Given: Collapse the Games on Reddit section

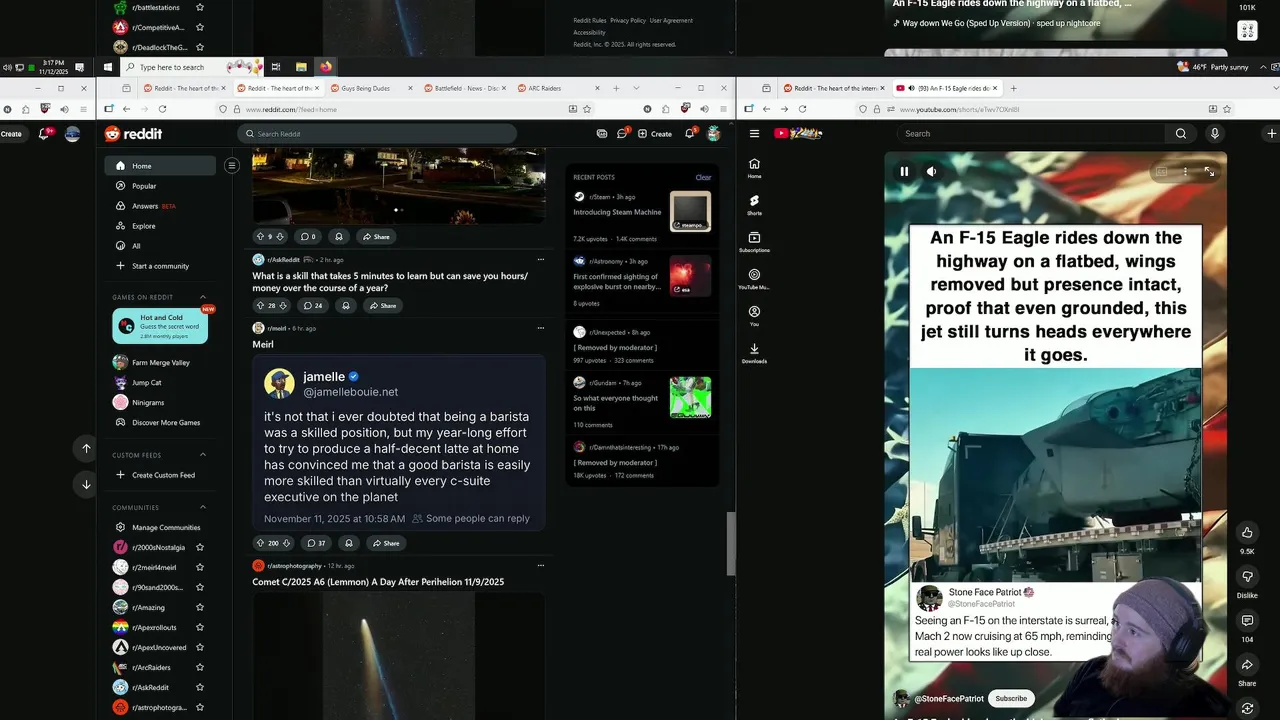Looking at the screenshot, I should pos(203,297).
